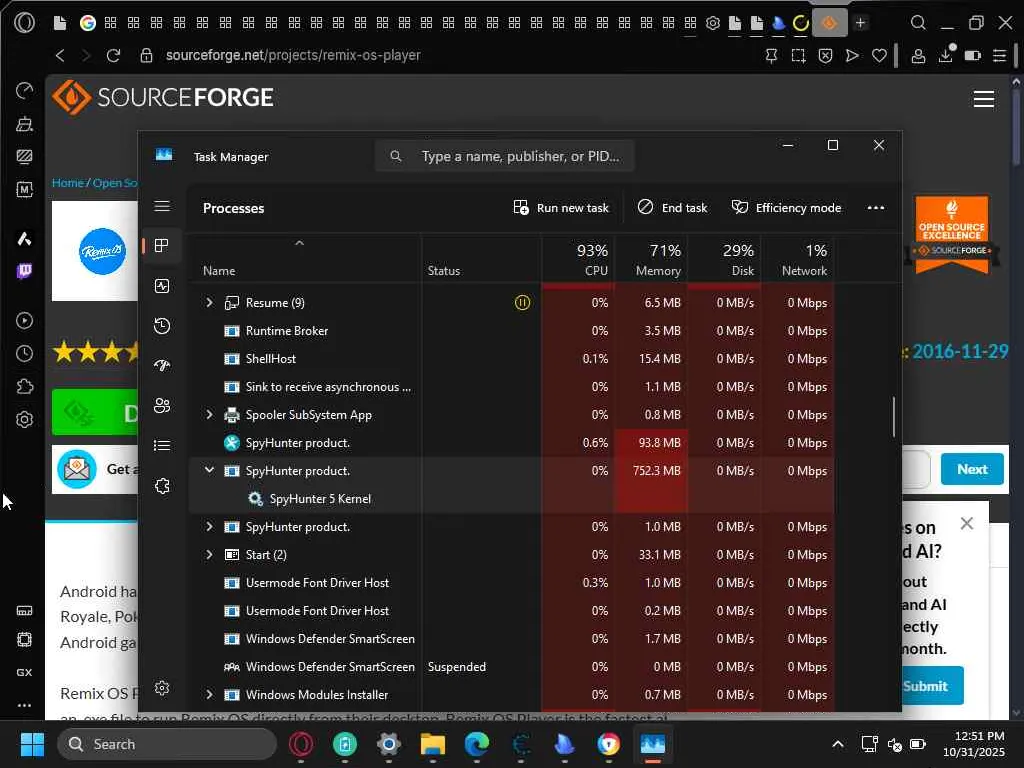Screen dimensions: 1024x768
Task: Sort by Status column header
Action: click(x=443, y=270)
